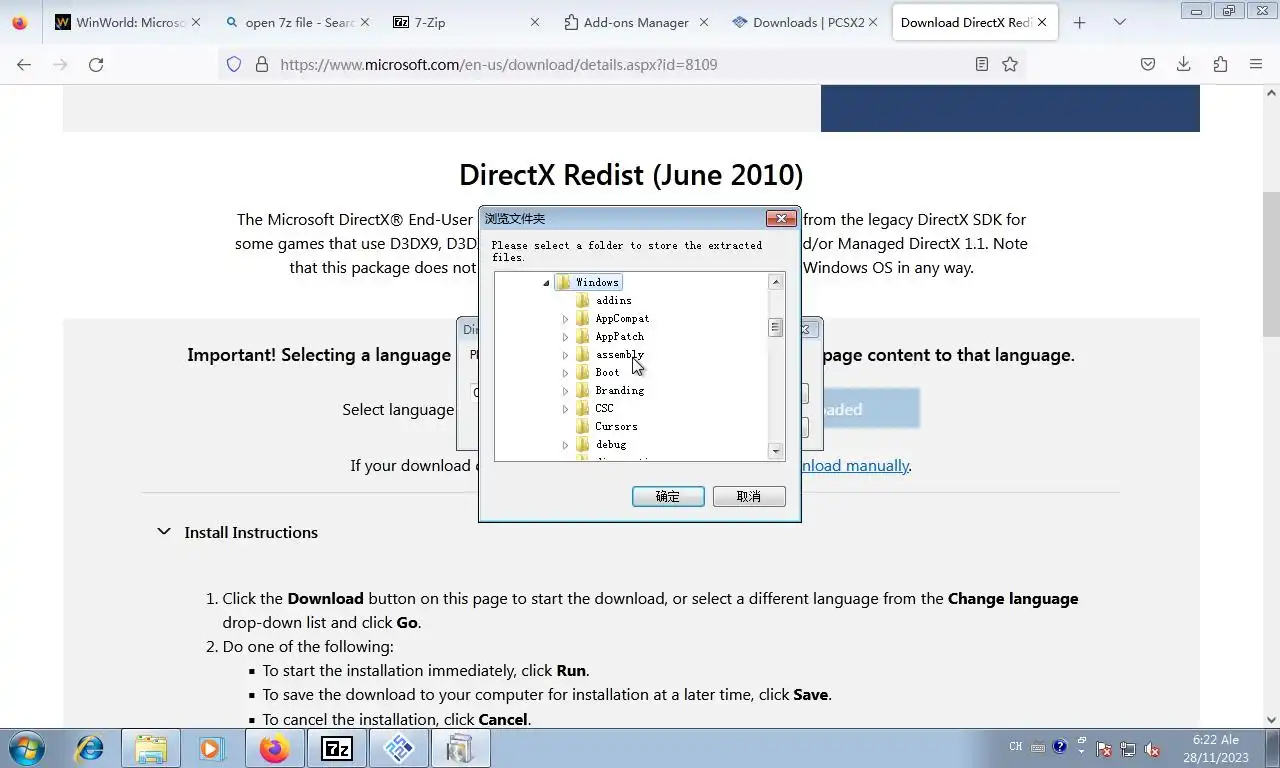List all tabs with the chevron icon

1120,22
